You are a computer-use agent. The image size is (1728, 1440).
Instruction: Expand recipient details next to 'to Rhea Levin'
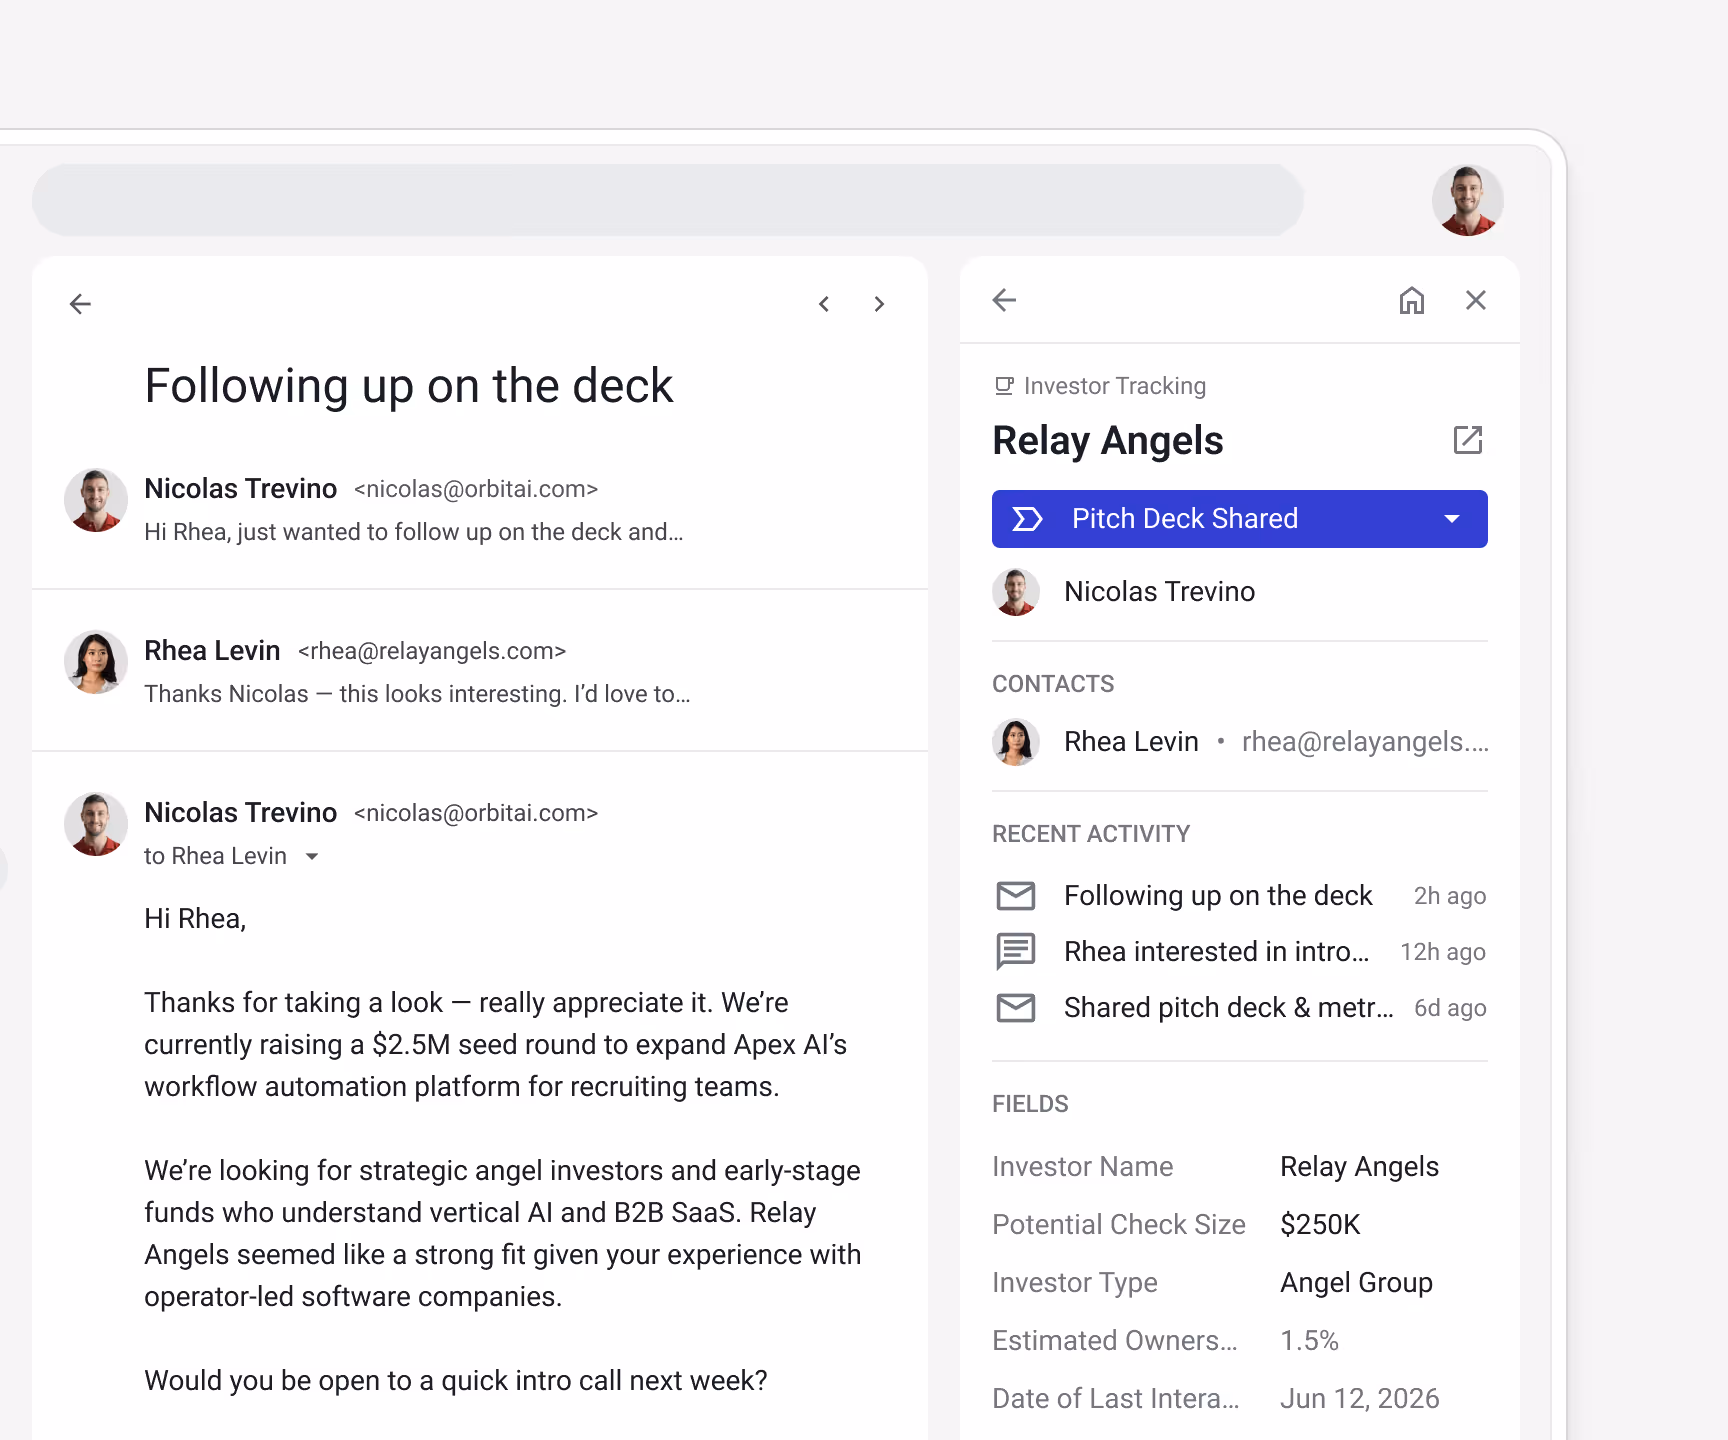pyautogui.click(x=312, y=856)
